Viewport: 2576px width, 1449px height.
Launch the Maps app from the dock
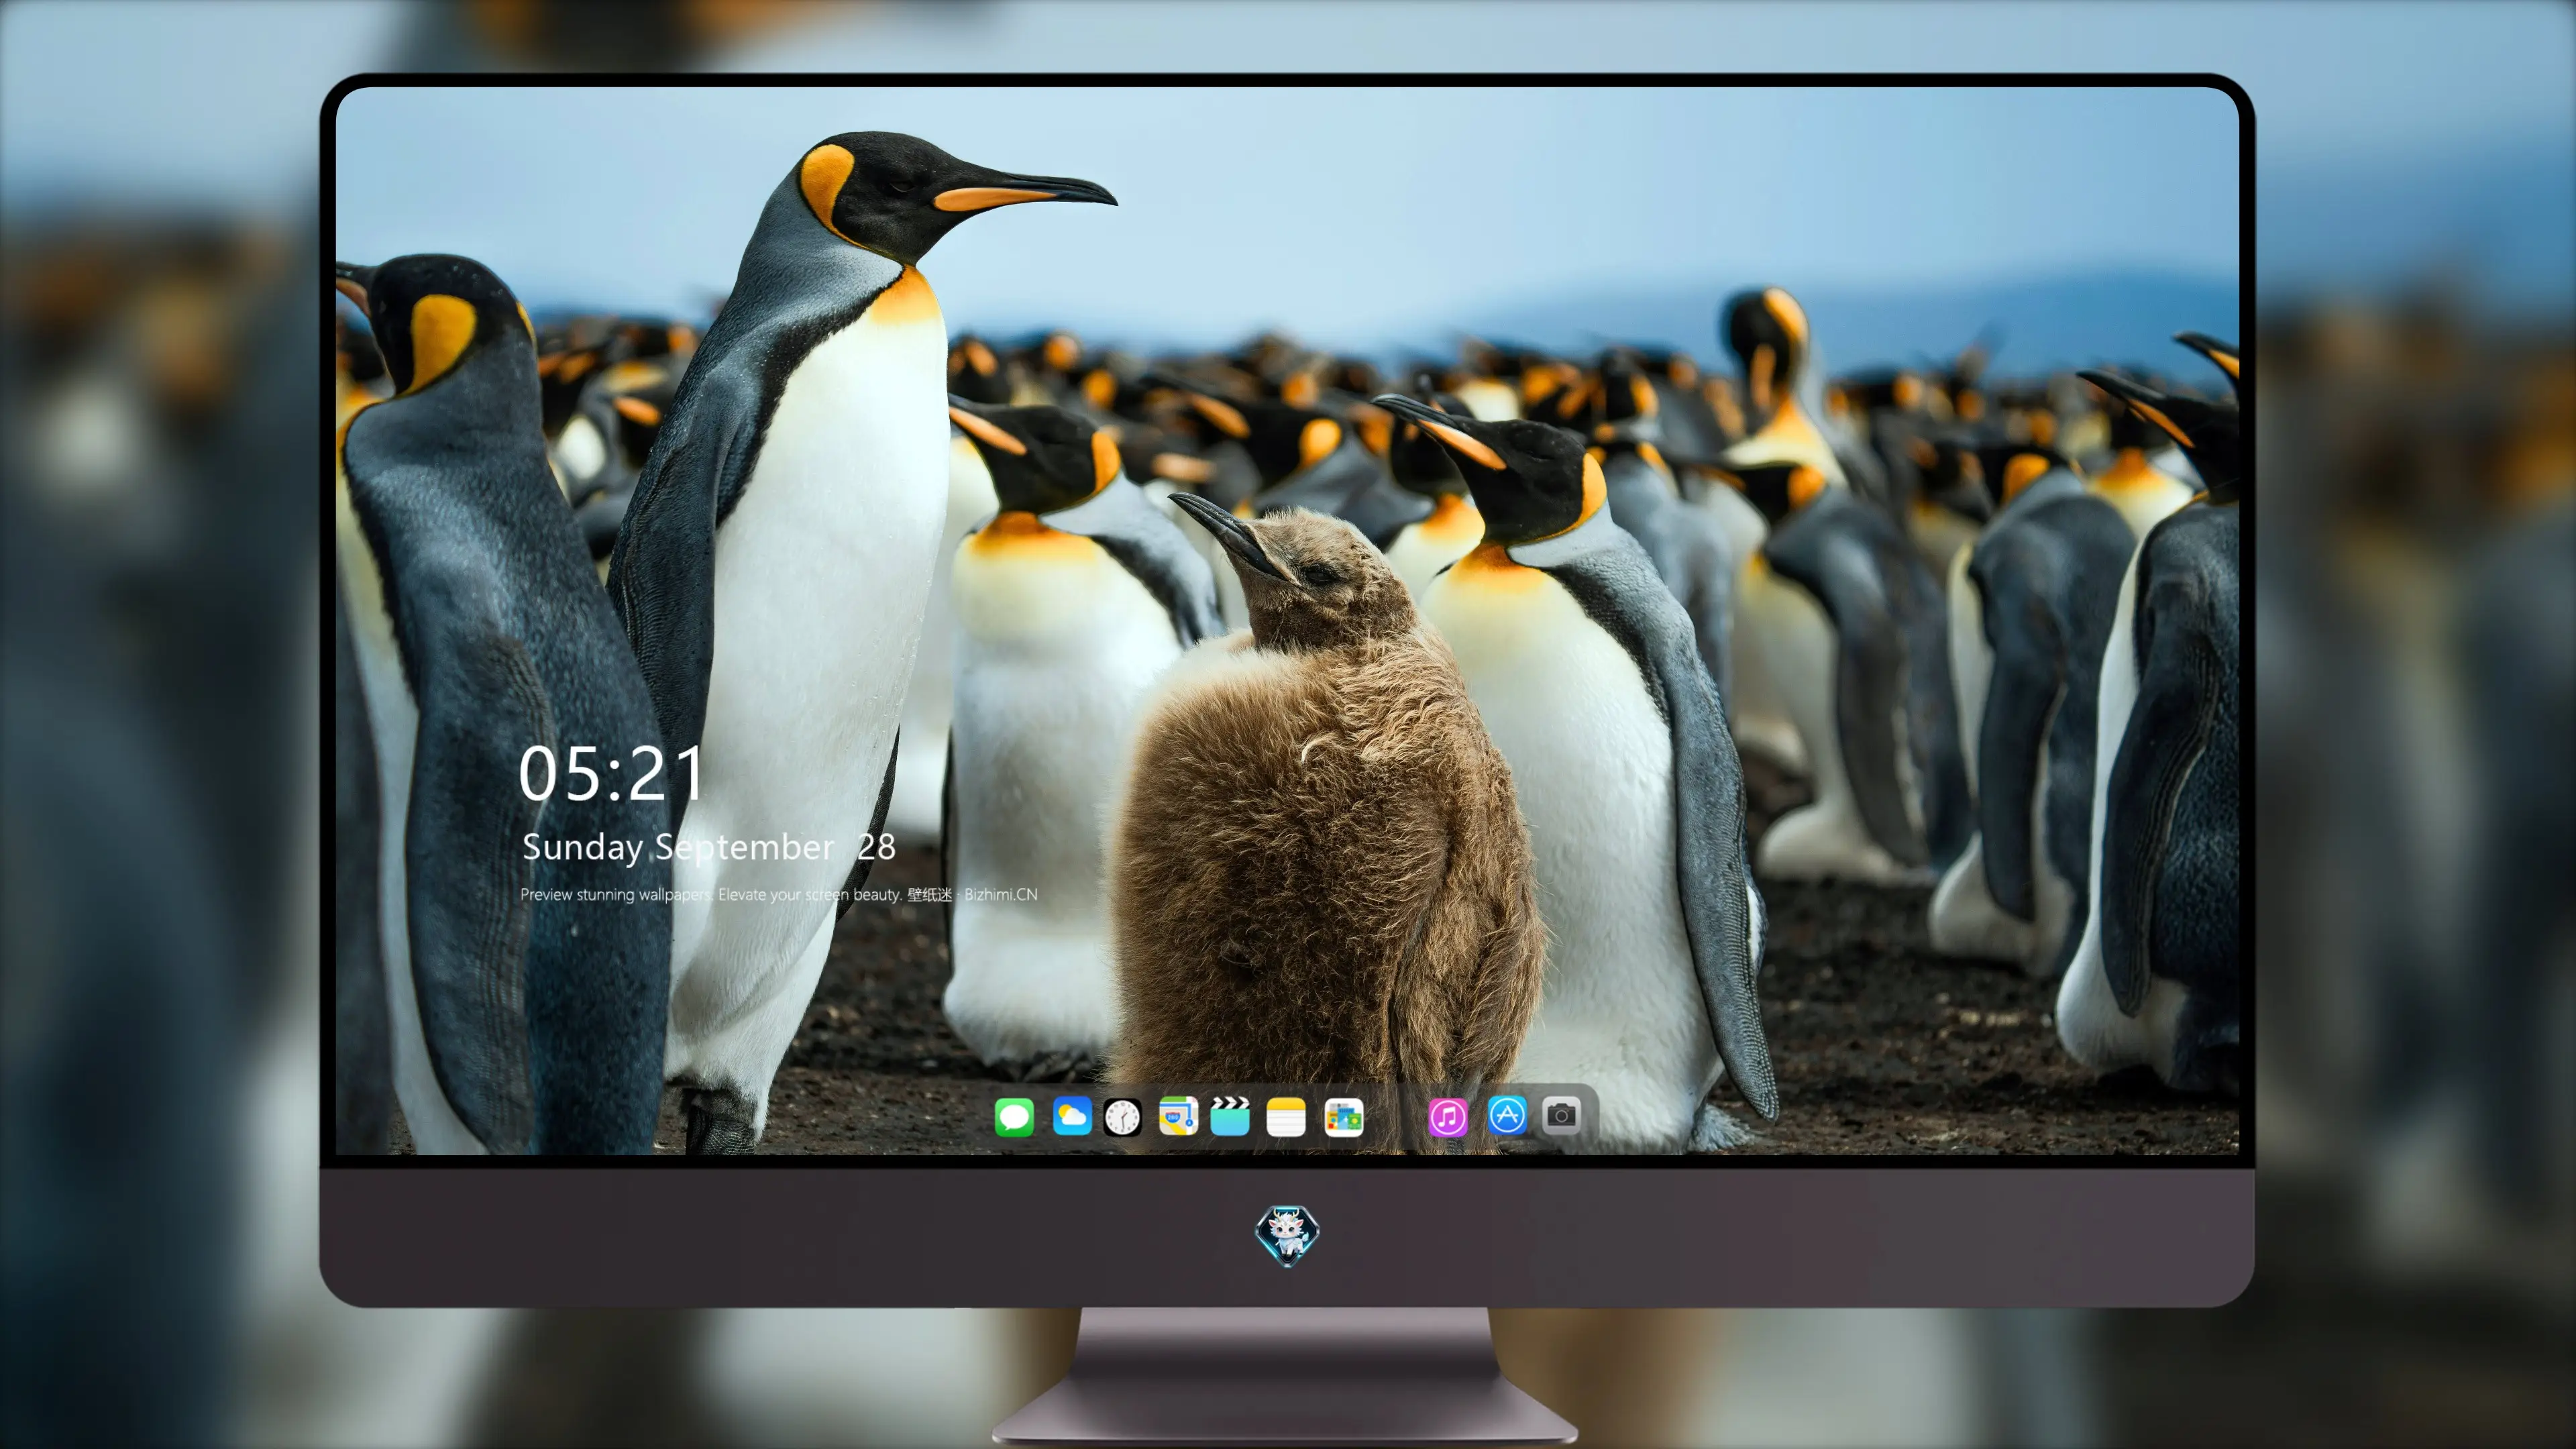1178,1116
